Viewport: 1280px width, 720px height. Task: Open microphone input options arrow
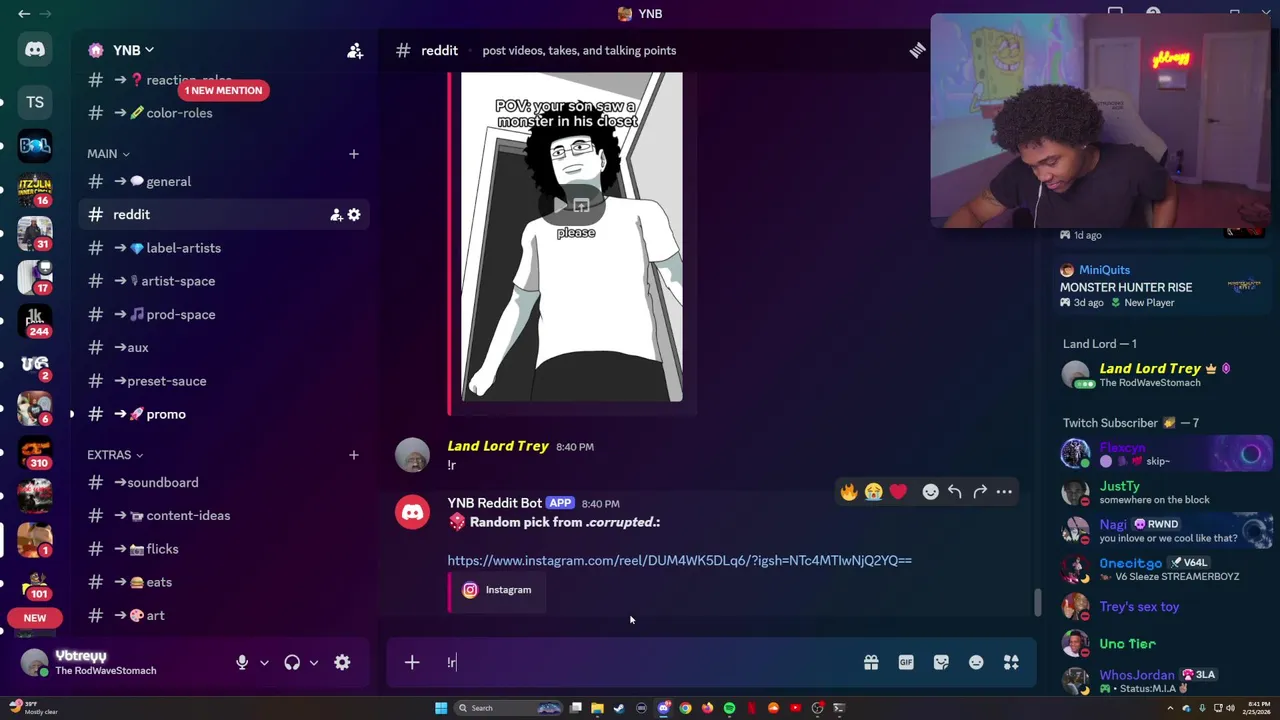264,662
